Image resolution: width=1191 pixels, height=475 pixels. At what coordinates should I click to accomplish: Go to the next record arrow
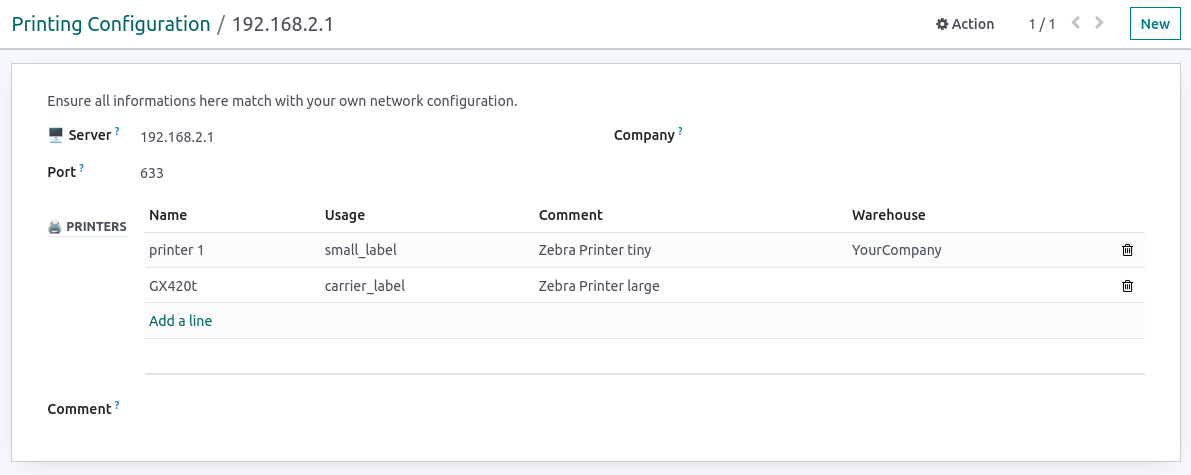point(1100,23)
